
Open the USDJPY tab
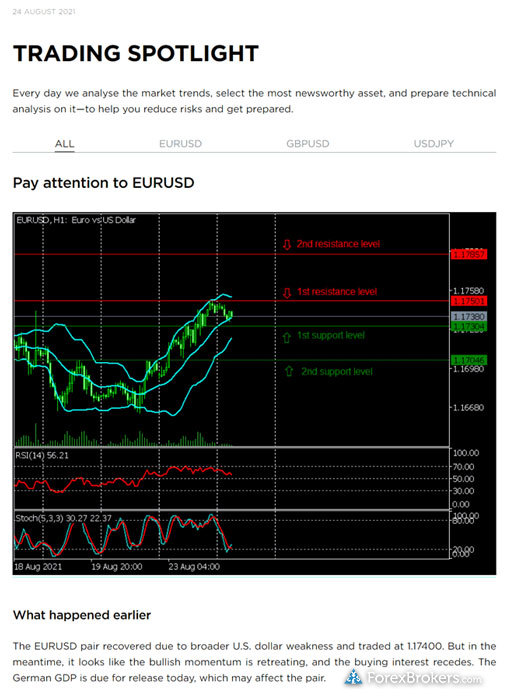(x=433, y=144)
